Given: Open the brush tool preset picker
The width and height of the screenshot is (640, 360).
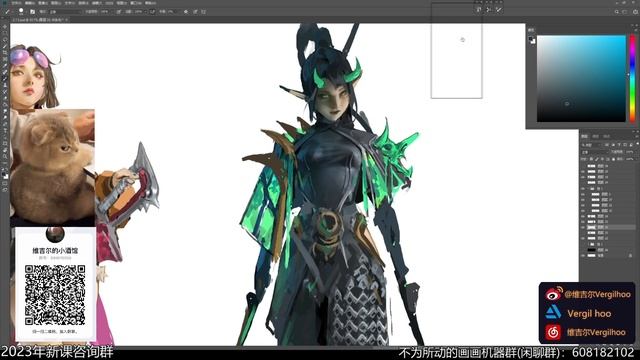Looking at the screenshot, I should pos(7,12).
